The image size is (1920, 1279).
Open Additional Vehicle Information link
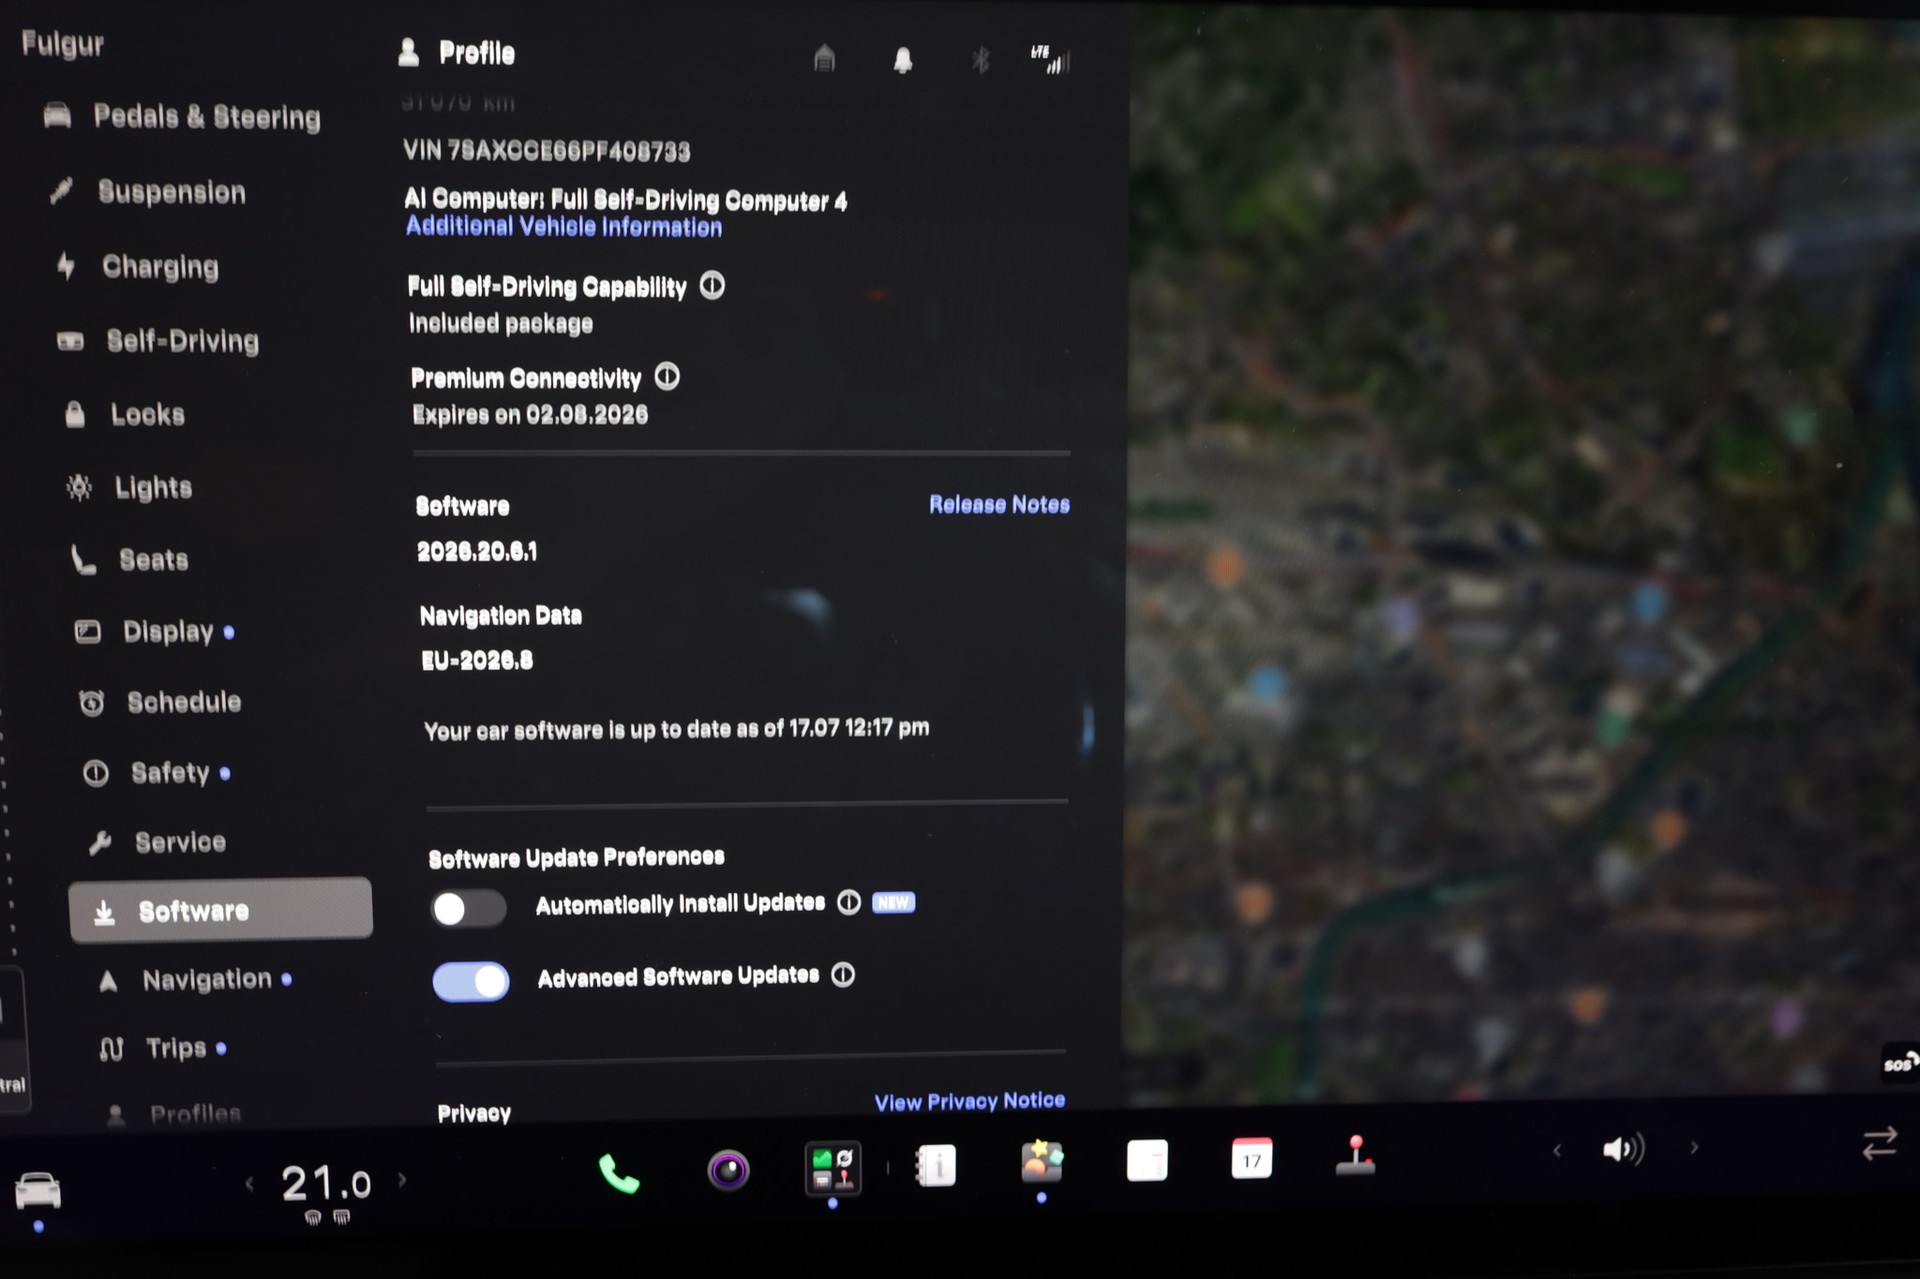(x=564, y=227)
